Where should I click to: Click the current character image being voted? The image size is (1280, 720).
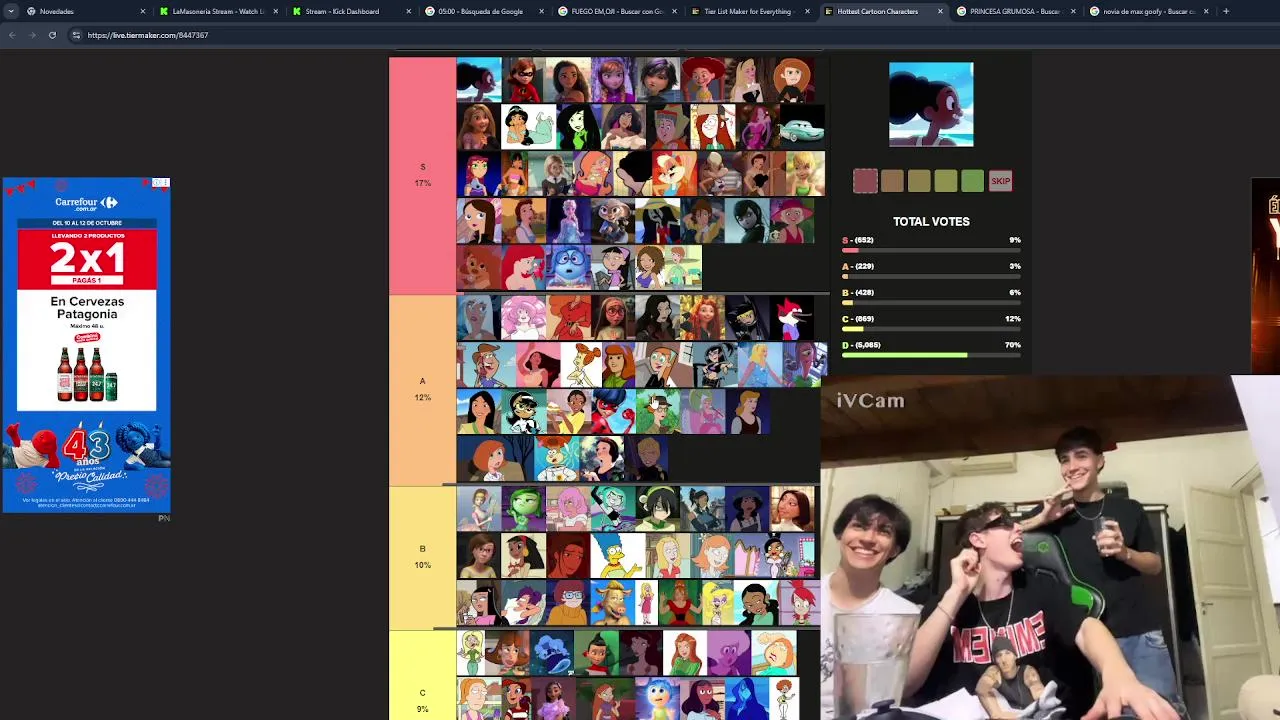(931, 104)
